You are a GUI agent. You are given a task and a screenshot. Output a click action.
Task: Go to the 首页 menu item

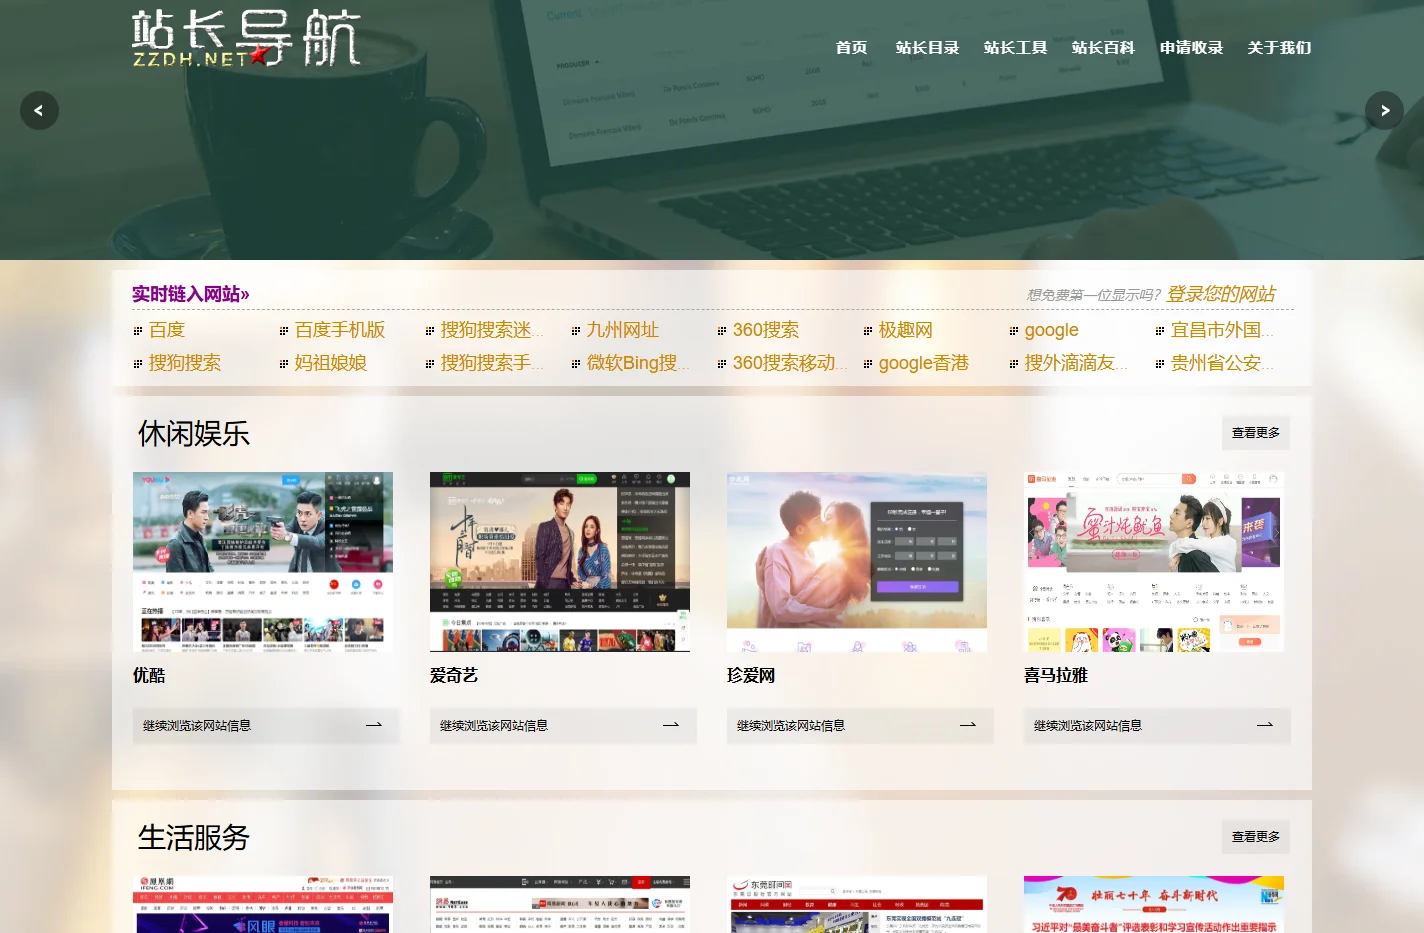852,47
